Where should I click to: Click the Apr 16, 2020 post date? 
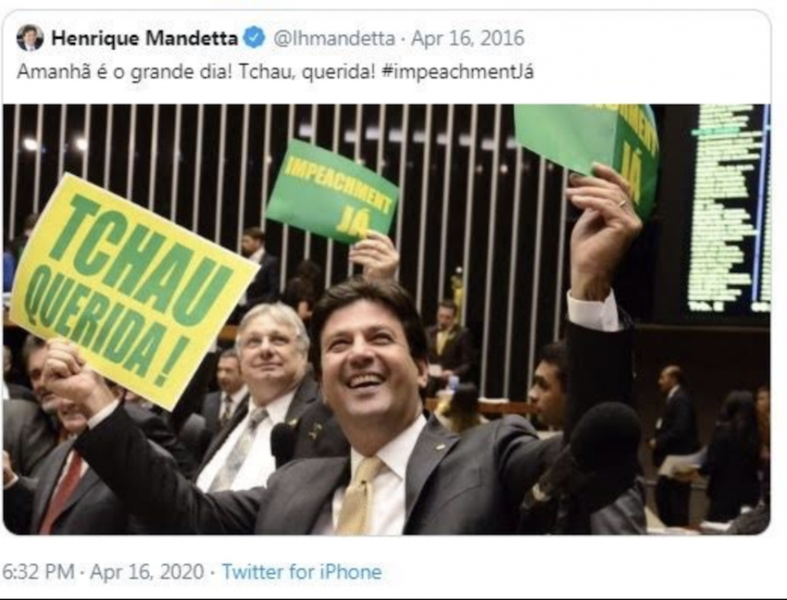point(147,572)
